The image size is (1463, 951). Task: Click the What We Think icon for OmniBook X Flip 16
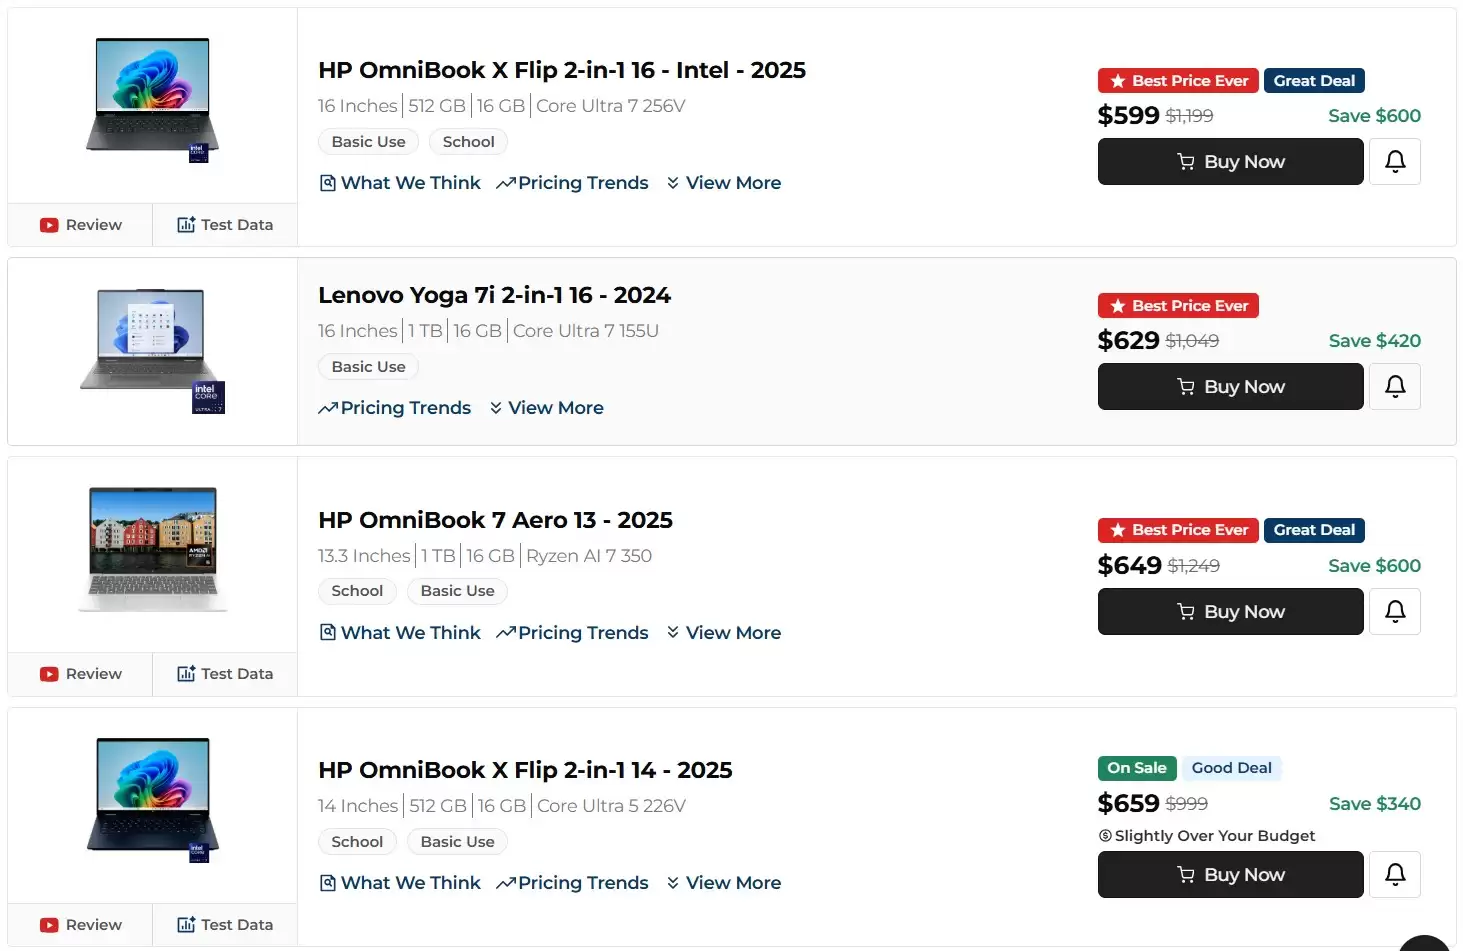click(x=327, y=183)
